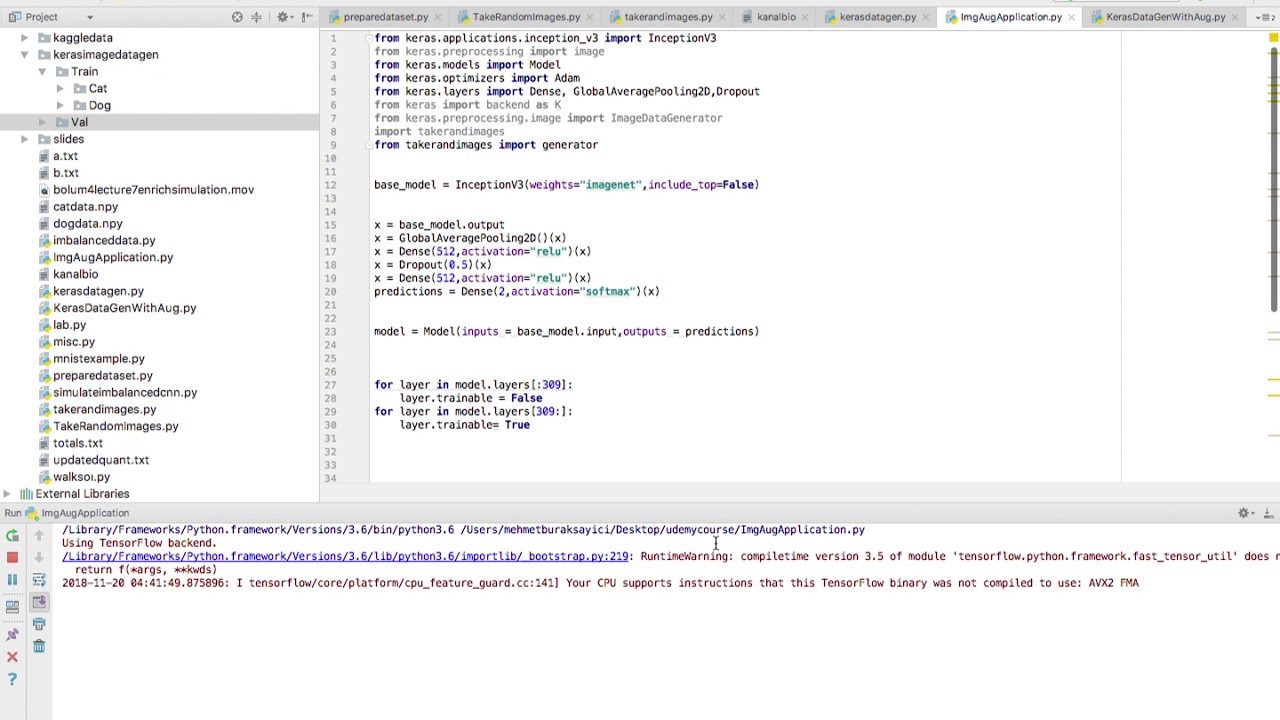The width and height of the screenshot is (1280, 720).
Task: Collapse all in Project panel
Action: 256,17
